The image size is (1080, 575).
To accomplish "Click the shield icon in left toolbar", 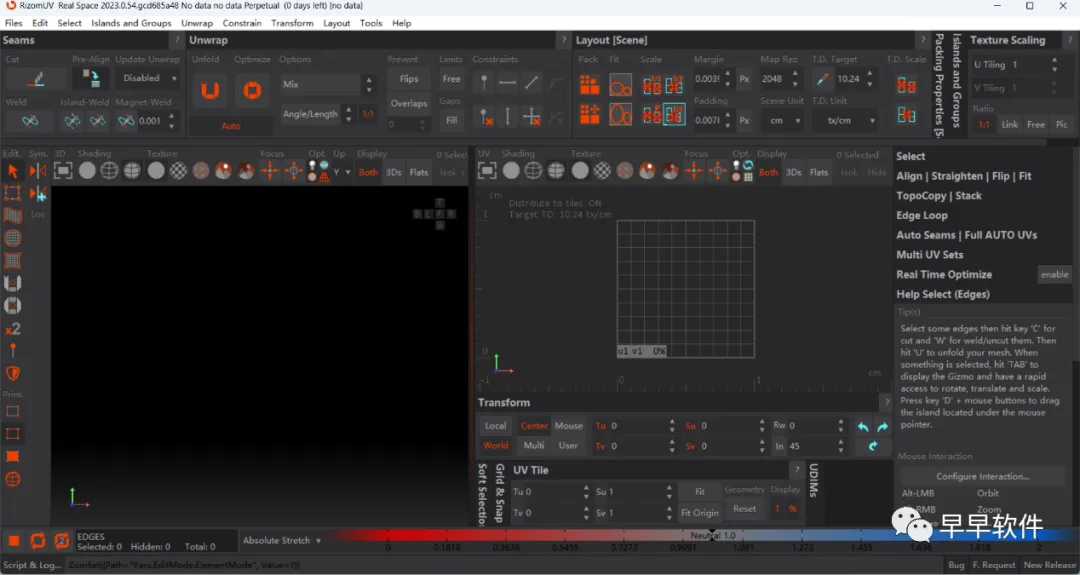I will pos(12,373).
